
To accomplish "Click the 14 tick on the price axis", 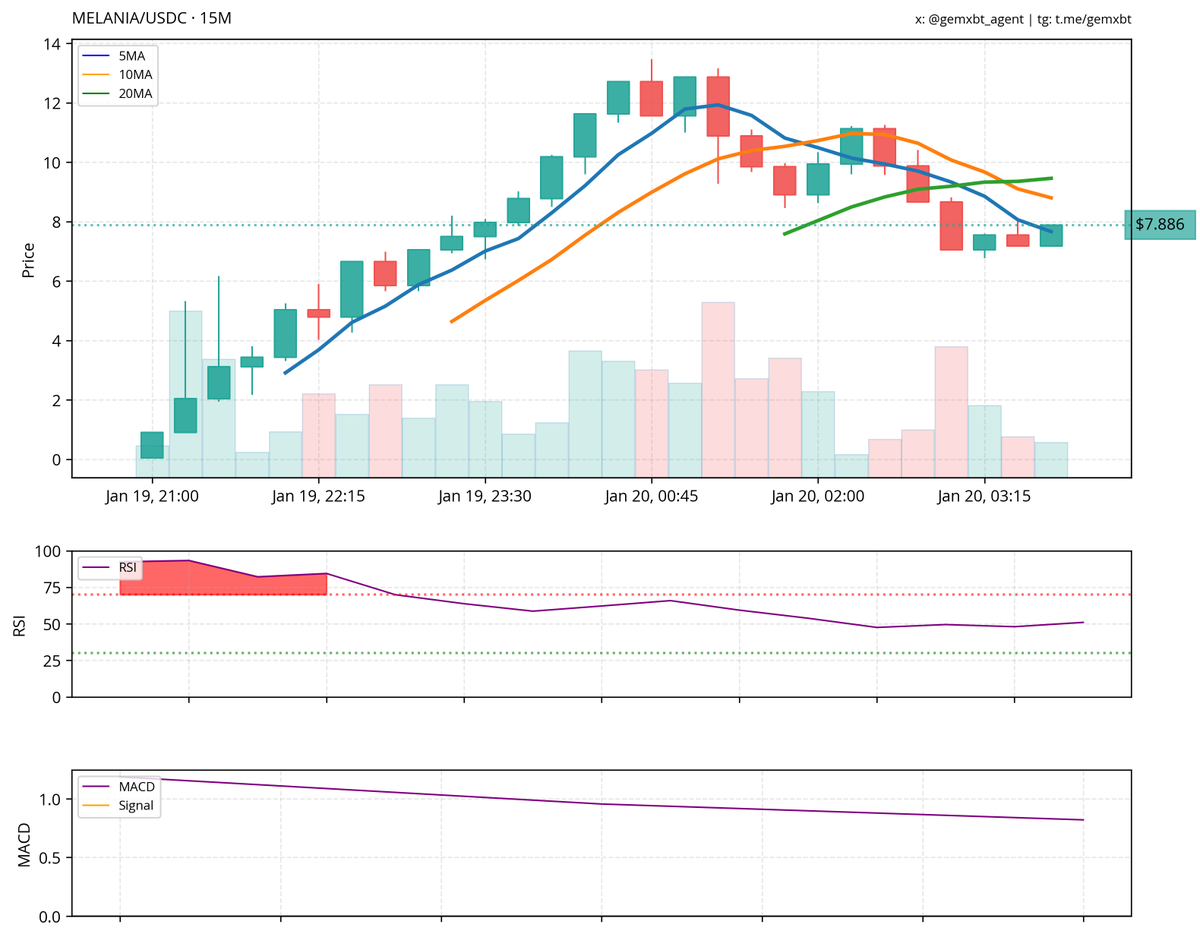I will click(x=51, y=44).
